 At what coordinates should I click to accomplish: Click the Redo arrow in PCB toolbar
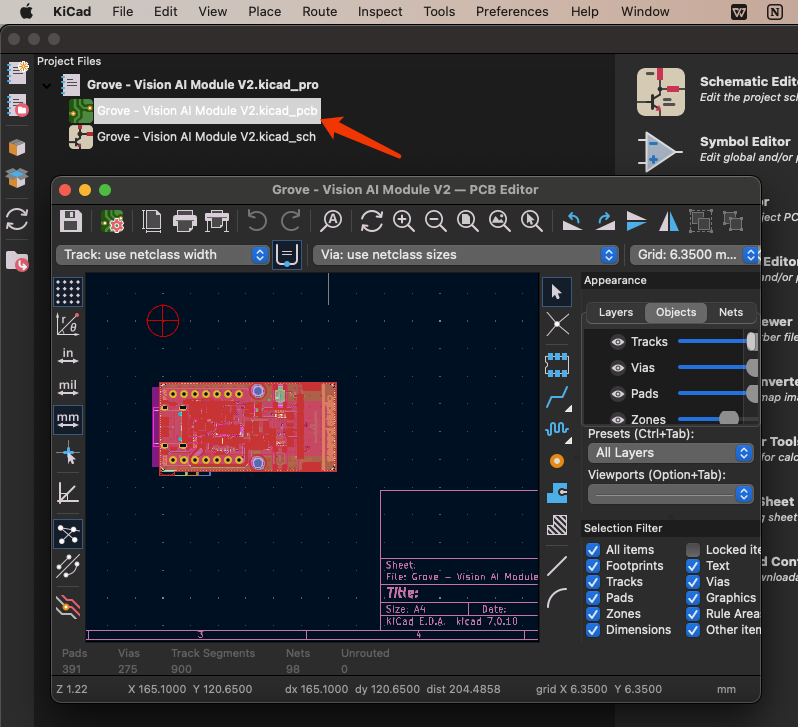click(291, 221)
